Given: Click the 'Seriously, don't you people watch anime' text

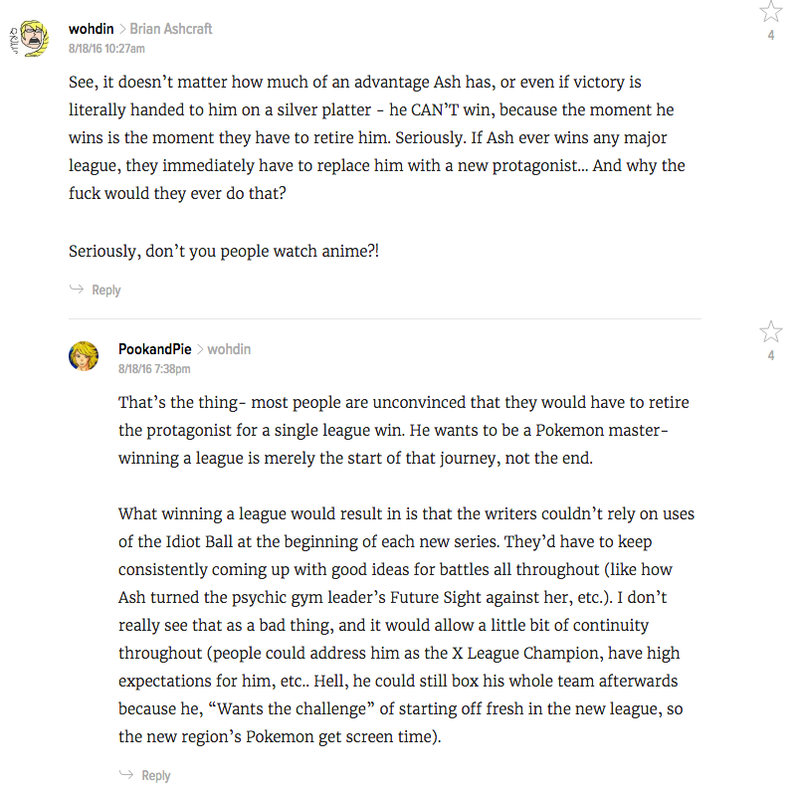Looking at the screenshot, I should point(223,251).
